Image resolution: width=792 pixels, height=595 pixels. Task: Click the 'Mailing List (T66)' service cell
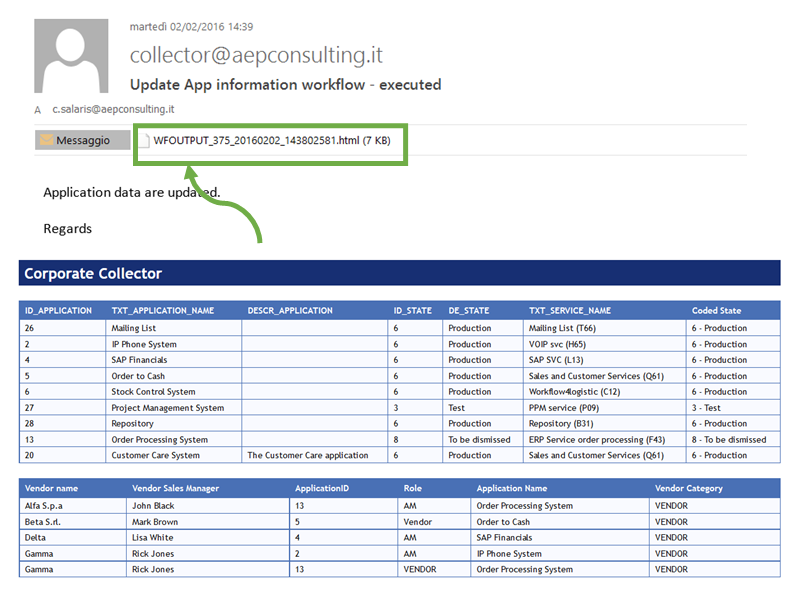604,328
